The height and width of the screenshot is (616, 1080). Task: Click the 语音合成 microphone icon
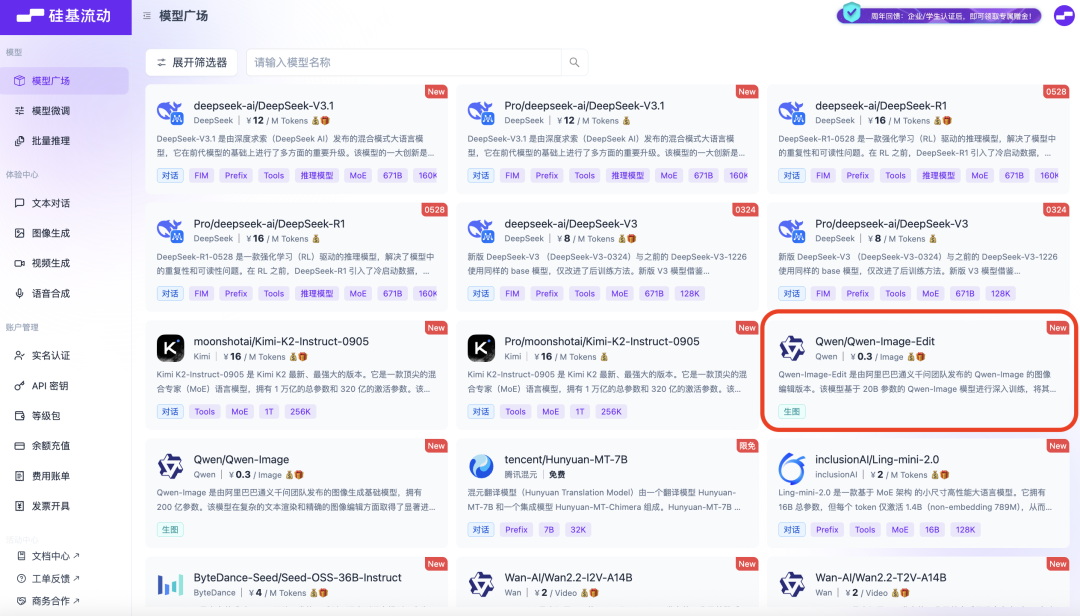point(19,293)
